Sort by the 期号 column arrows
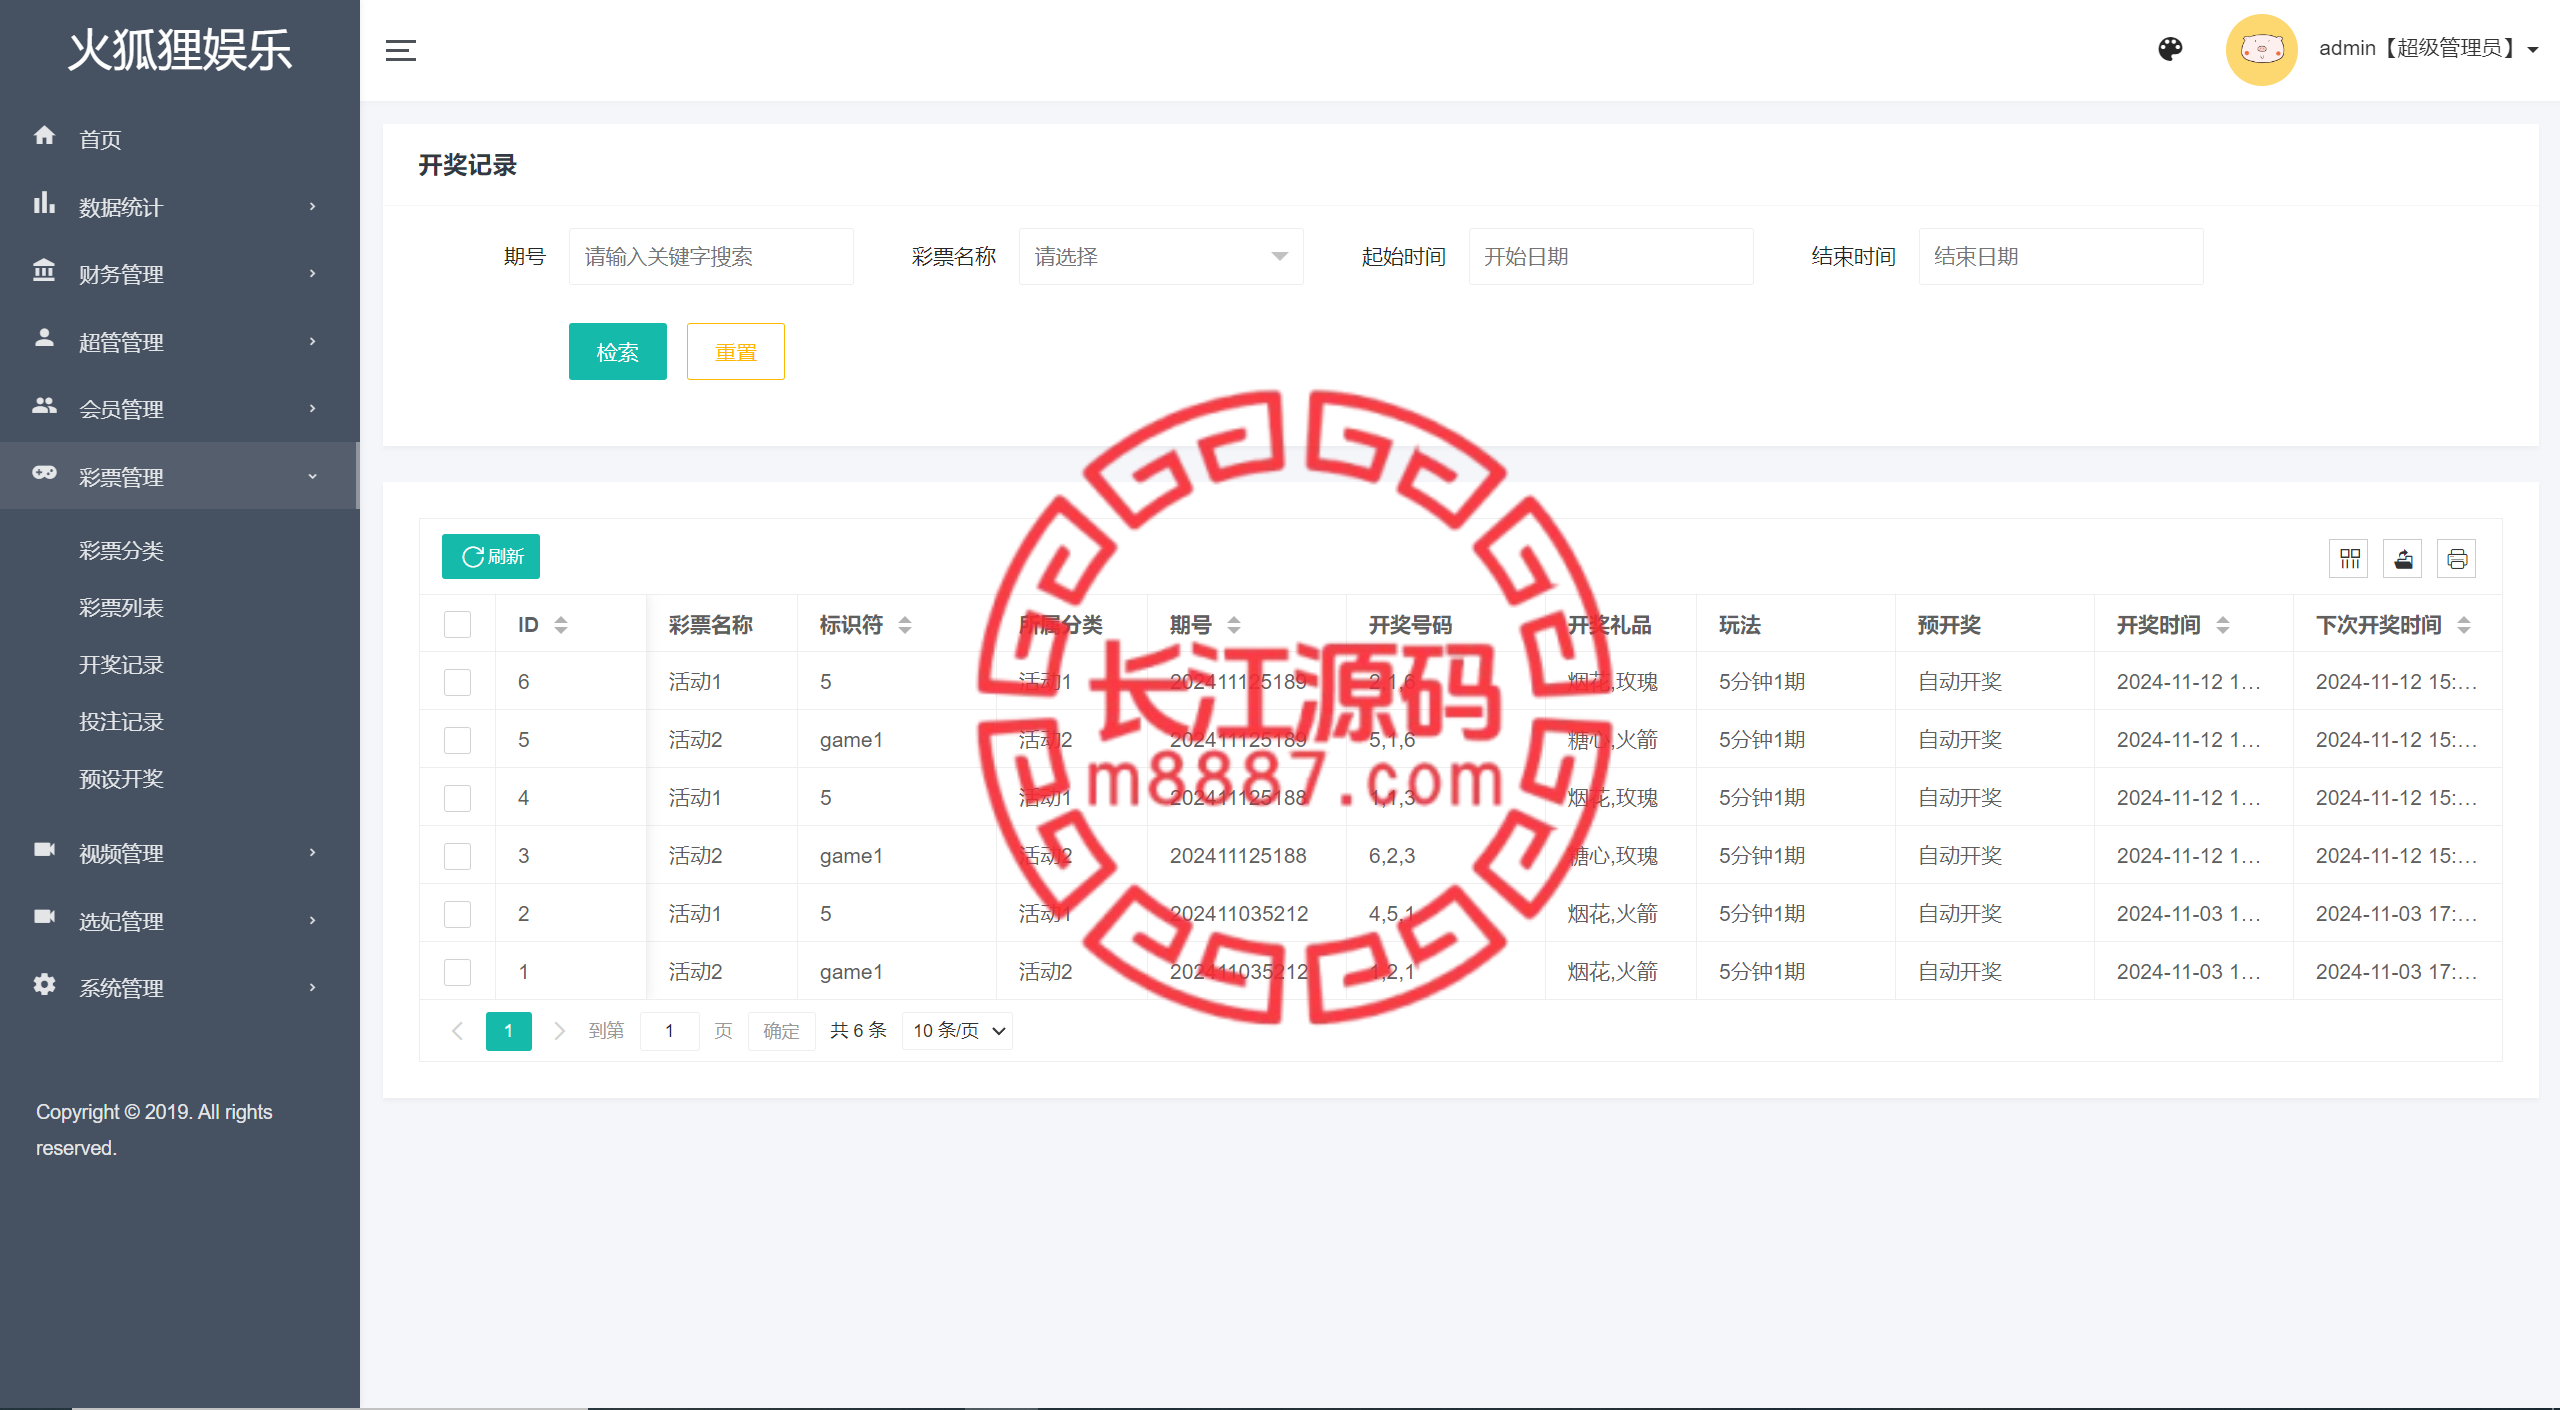Screen dimensions: 2560x1410 pyautogui.click(x=1234, y=625)
